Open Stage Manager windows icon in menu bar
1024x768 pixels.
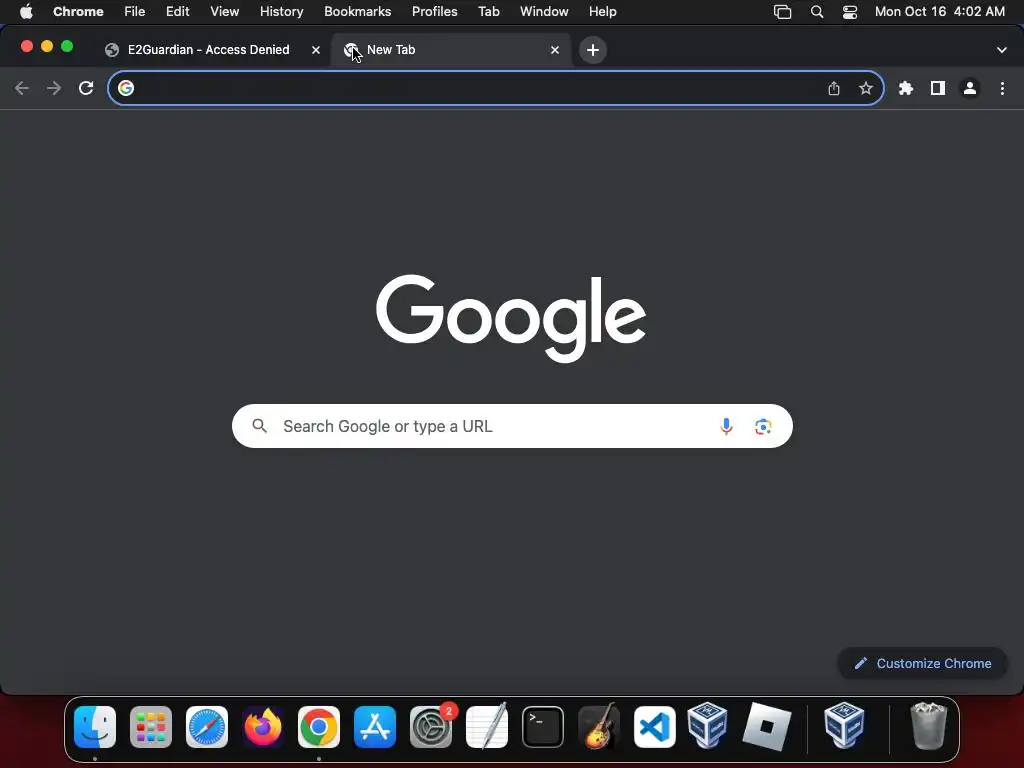tap(782, 11)
